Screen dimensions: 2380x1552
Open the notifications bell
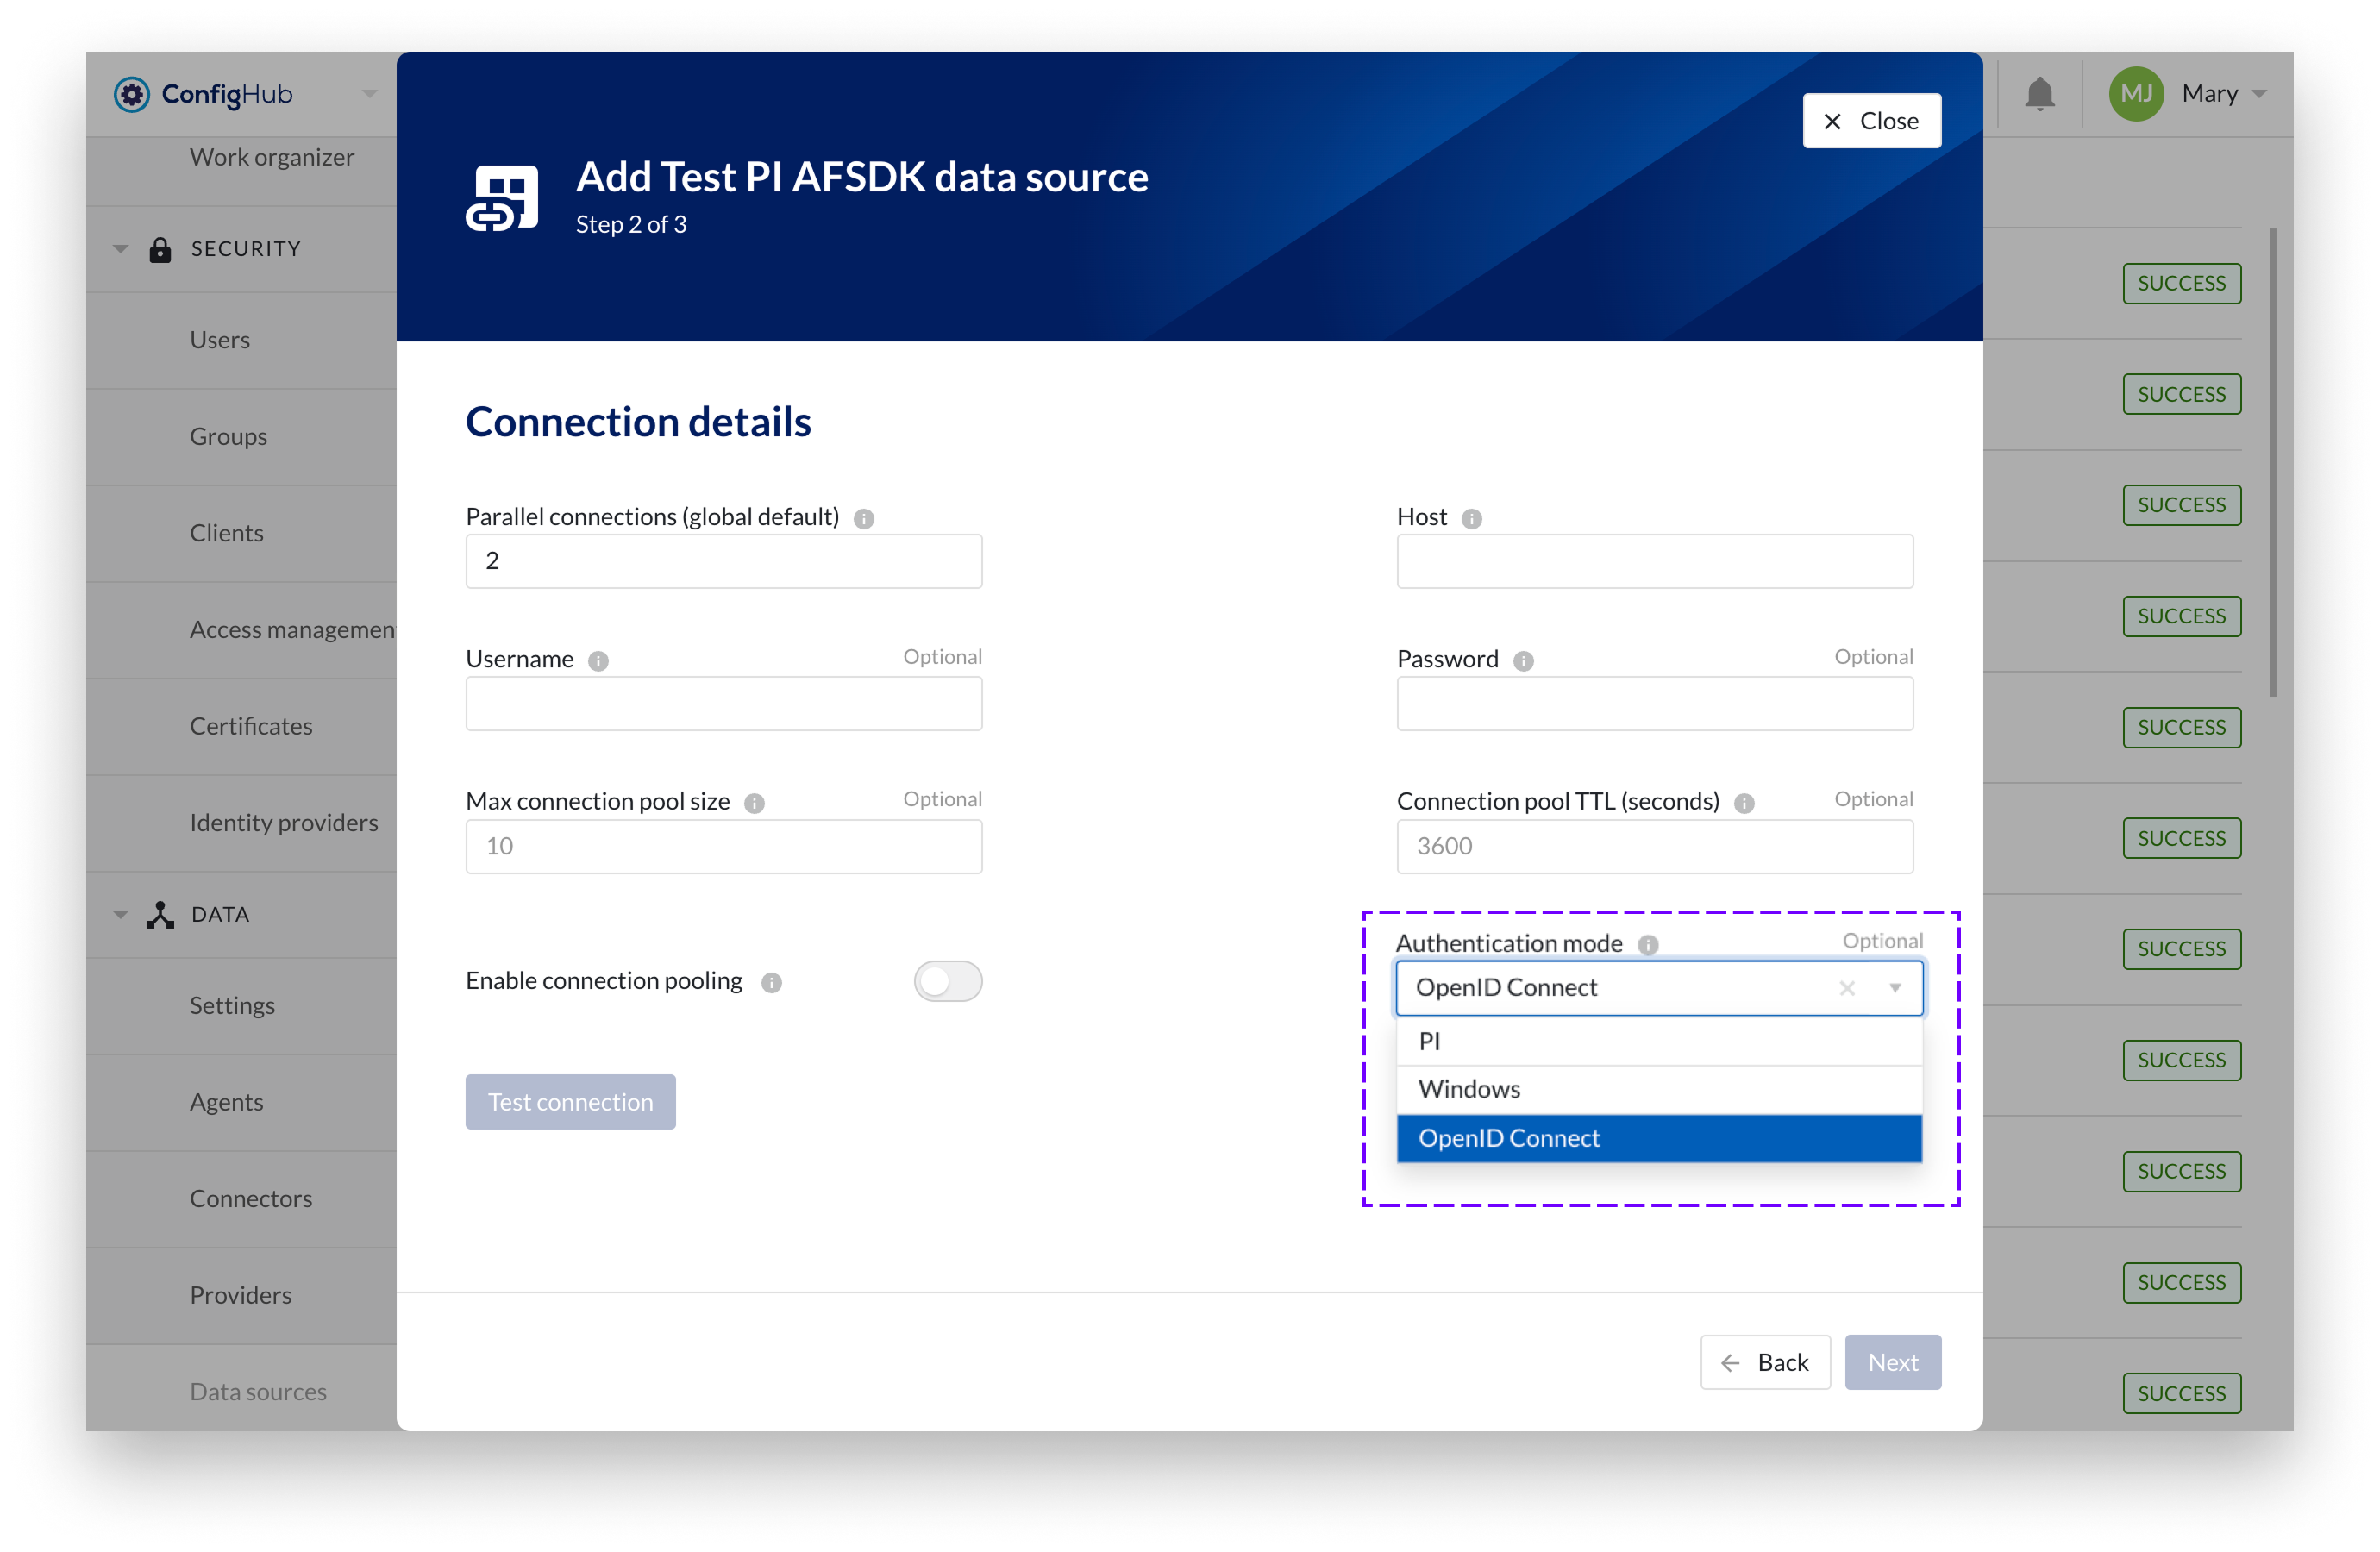tap(2039, 94)
